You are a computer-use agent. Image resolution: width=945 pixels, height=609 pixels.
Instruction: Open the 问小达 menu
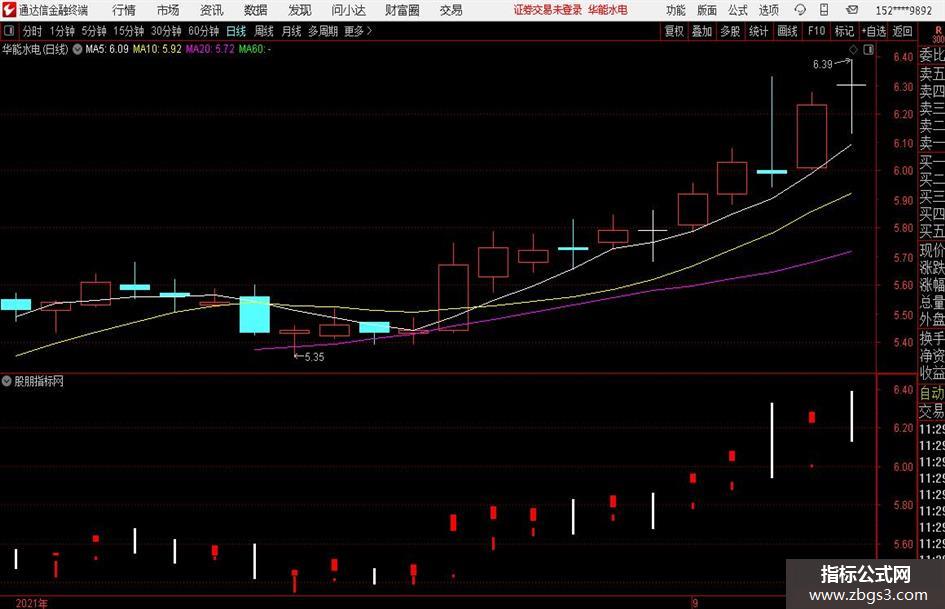click(348, 10)
